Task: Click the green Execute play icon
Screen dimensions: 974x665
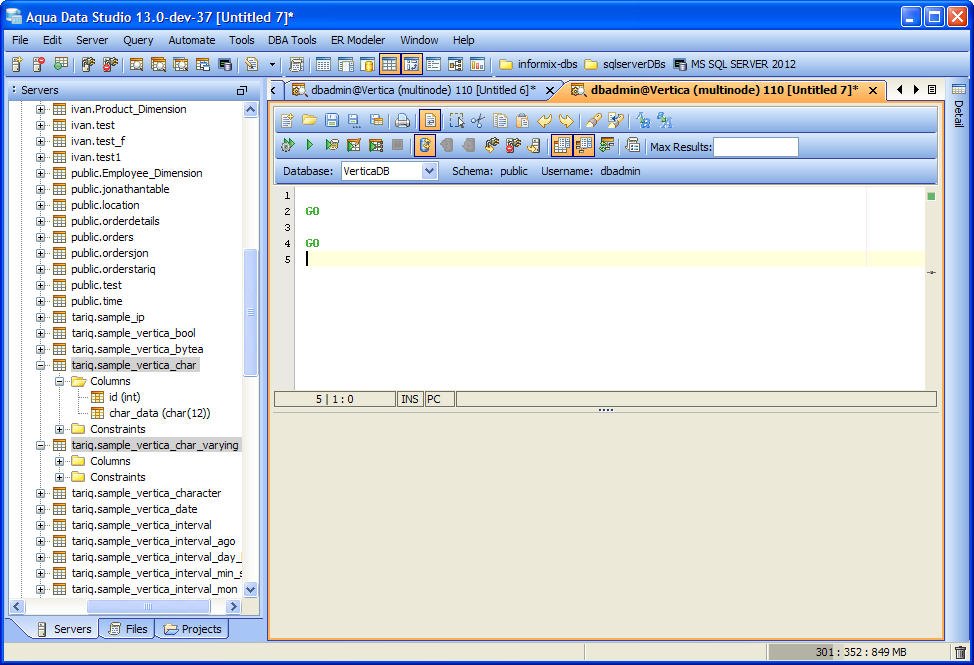Action: coord(309,145)
